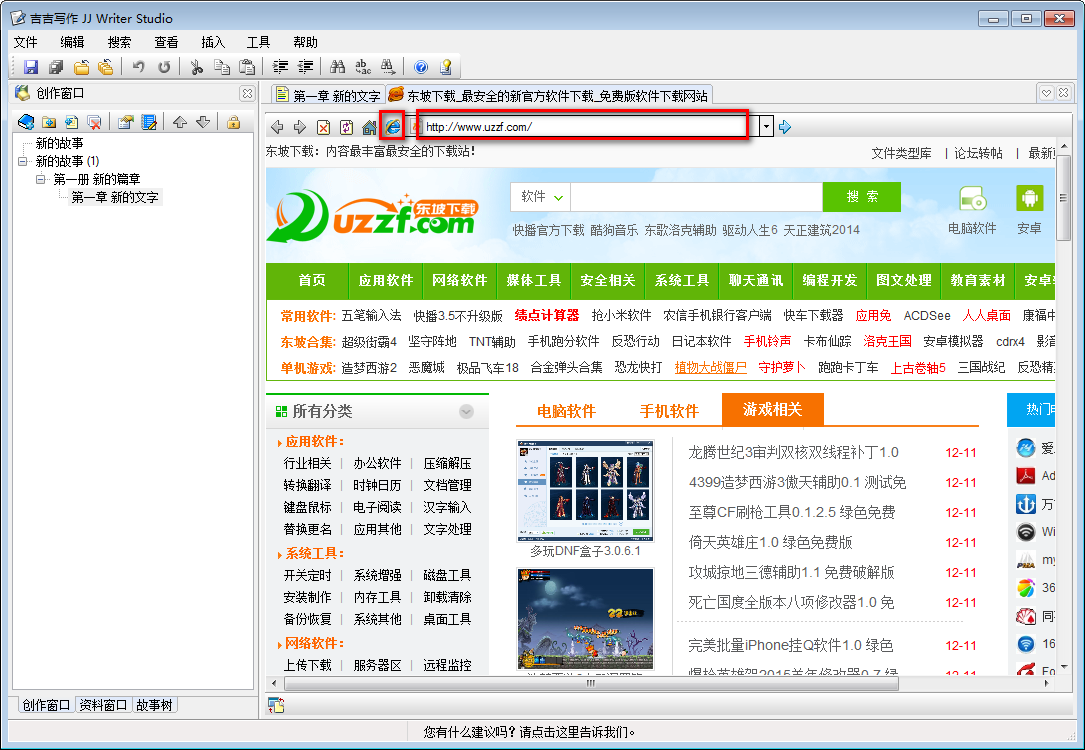This screenshot has width=1085, height=750.
Task: Open 安全相关 in green navigation bar
Action: coord(608,280)
